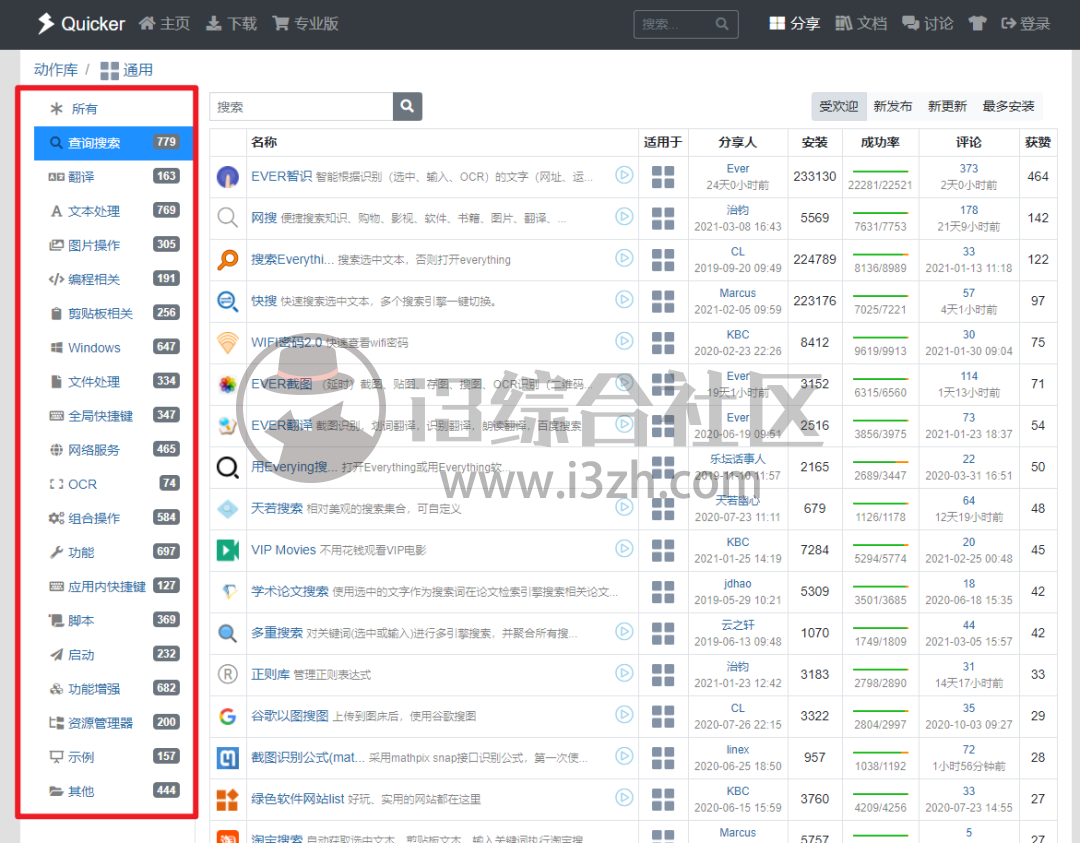The height and width of the screenshot is (843, 1080).
Task: Click the 登录 login link
Action: pos(1026,24)
